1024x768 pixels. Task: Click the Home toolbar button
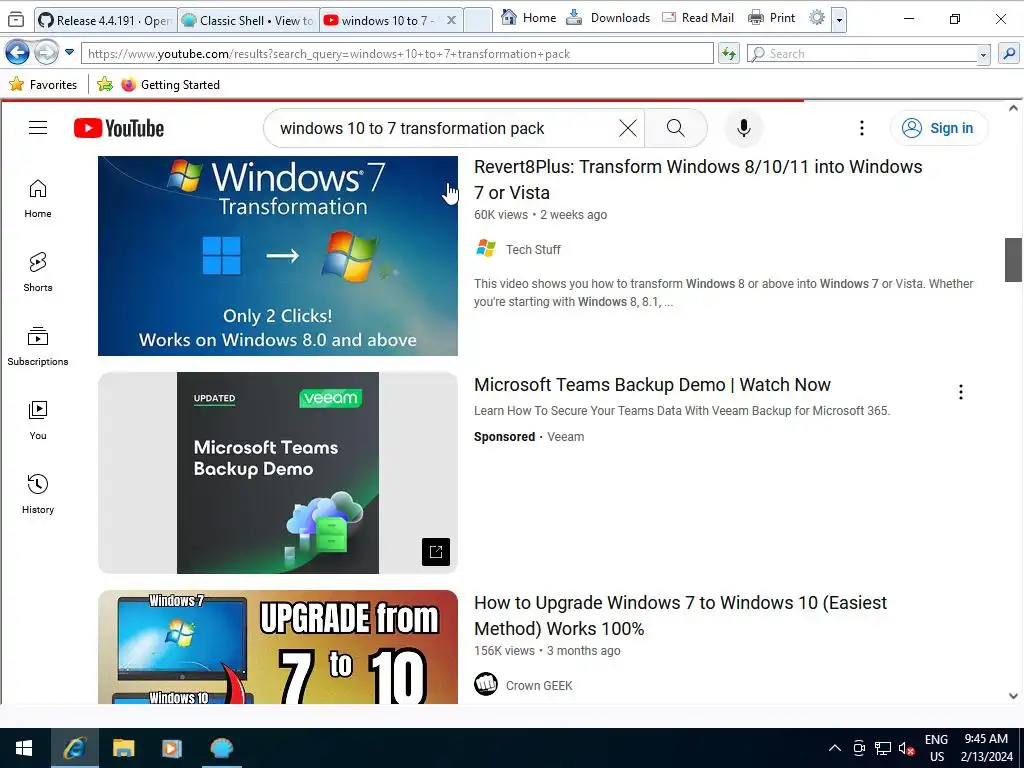pyautogui.click(x=529, y=18)
